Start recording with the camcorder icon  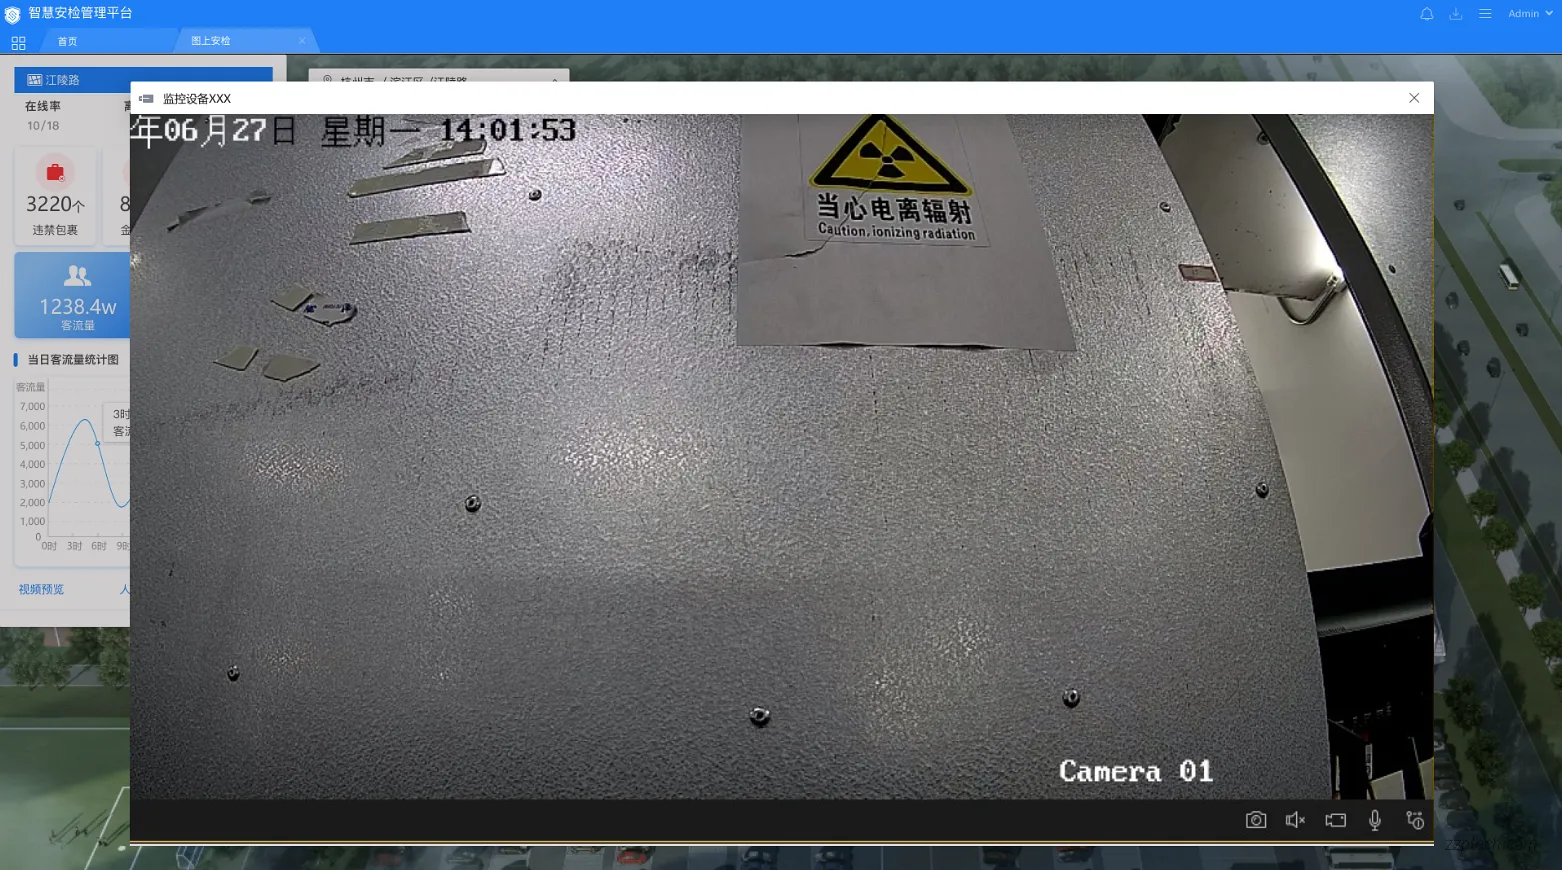(1335, 820)
